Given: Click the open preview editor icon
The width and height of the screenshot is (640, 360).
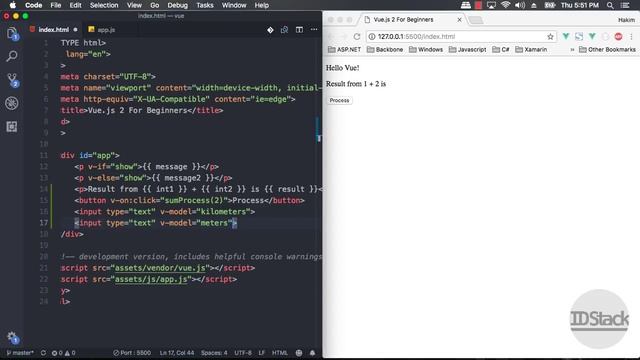Looking at the screenshot, I should (x=284, y=30).
